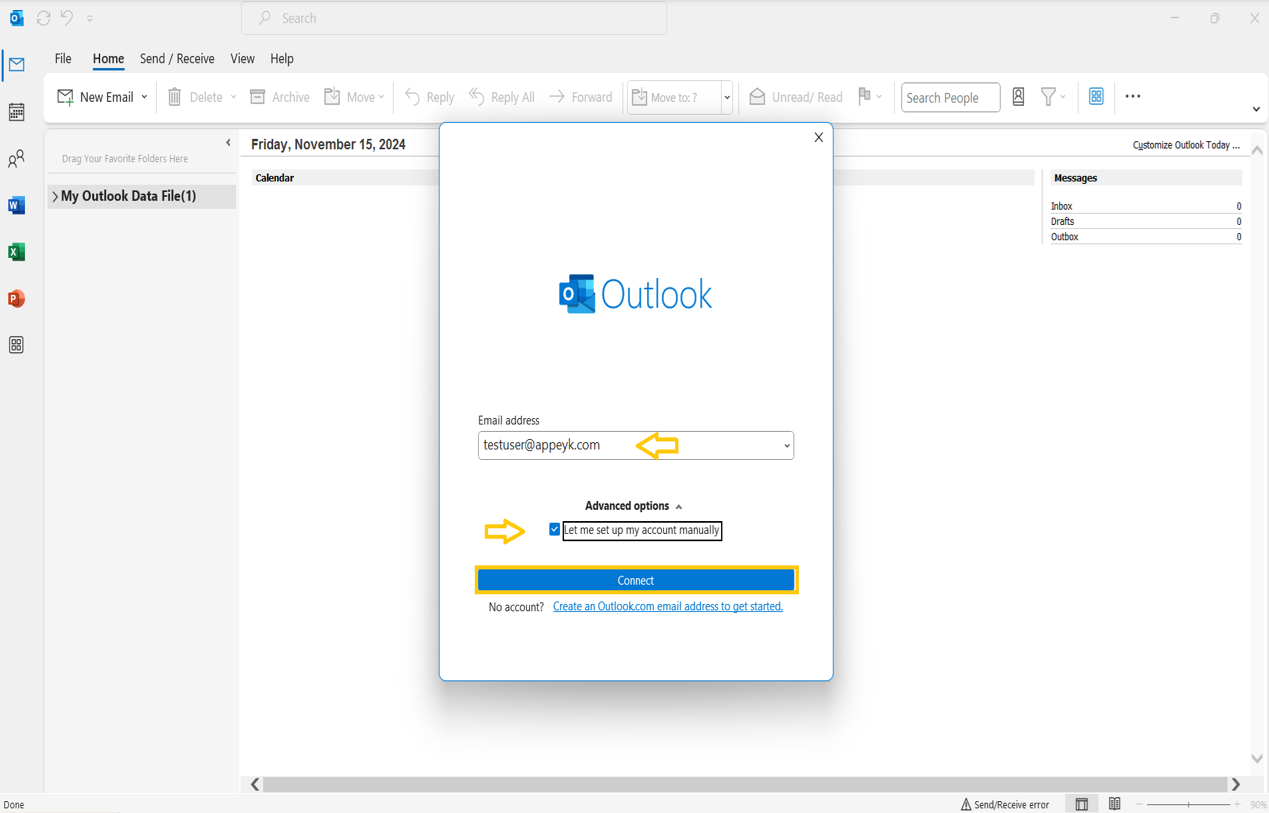Click the Delete trash icon

[175, 97]
